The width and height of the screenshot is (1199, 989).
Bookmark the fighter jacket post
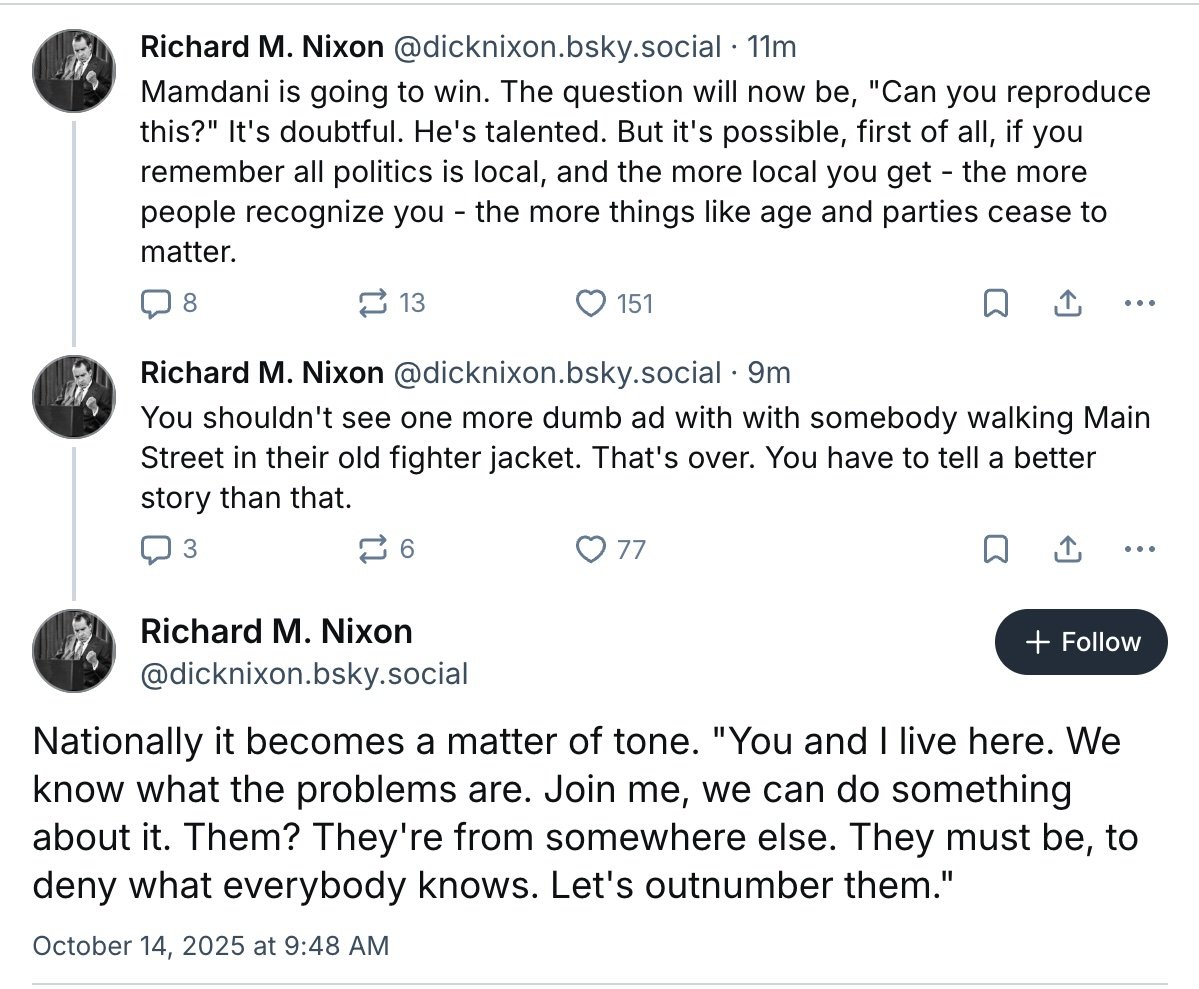(x=995, y=549)
